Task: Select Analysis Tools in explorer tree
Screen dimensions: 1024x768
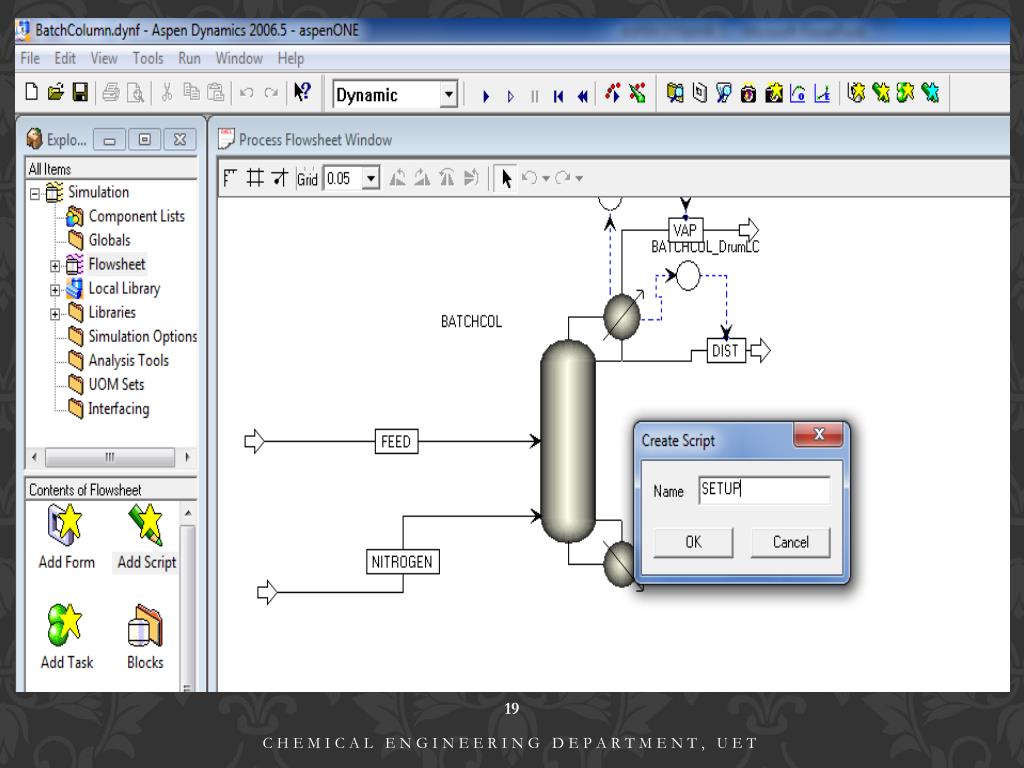Action: [129, 360]
